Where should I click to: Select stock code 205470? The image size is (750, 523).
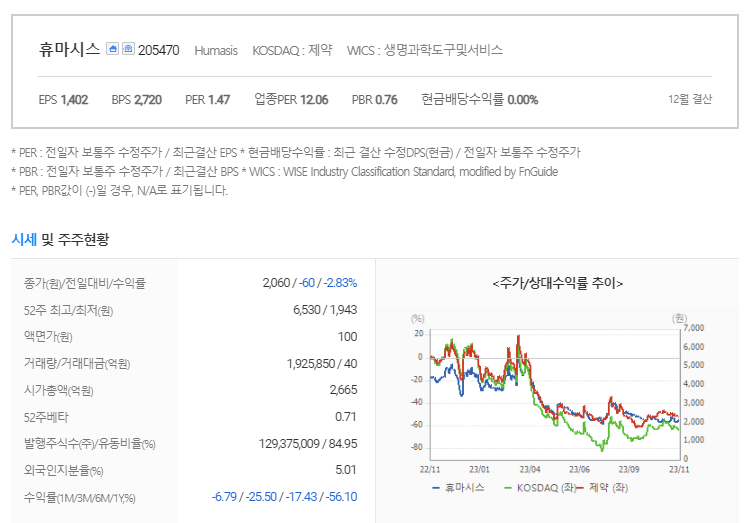click(159, 50)
